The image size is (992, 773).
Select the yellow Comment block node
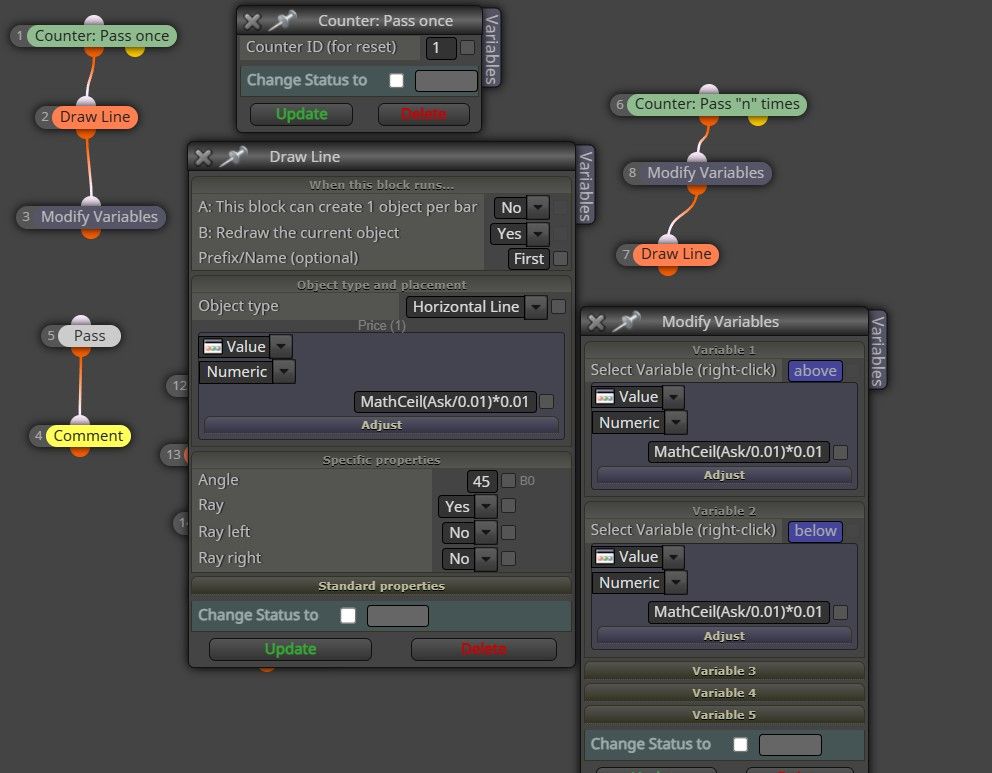point(88,436)
